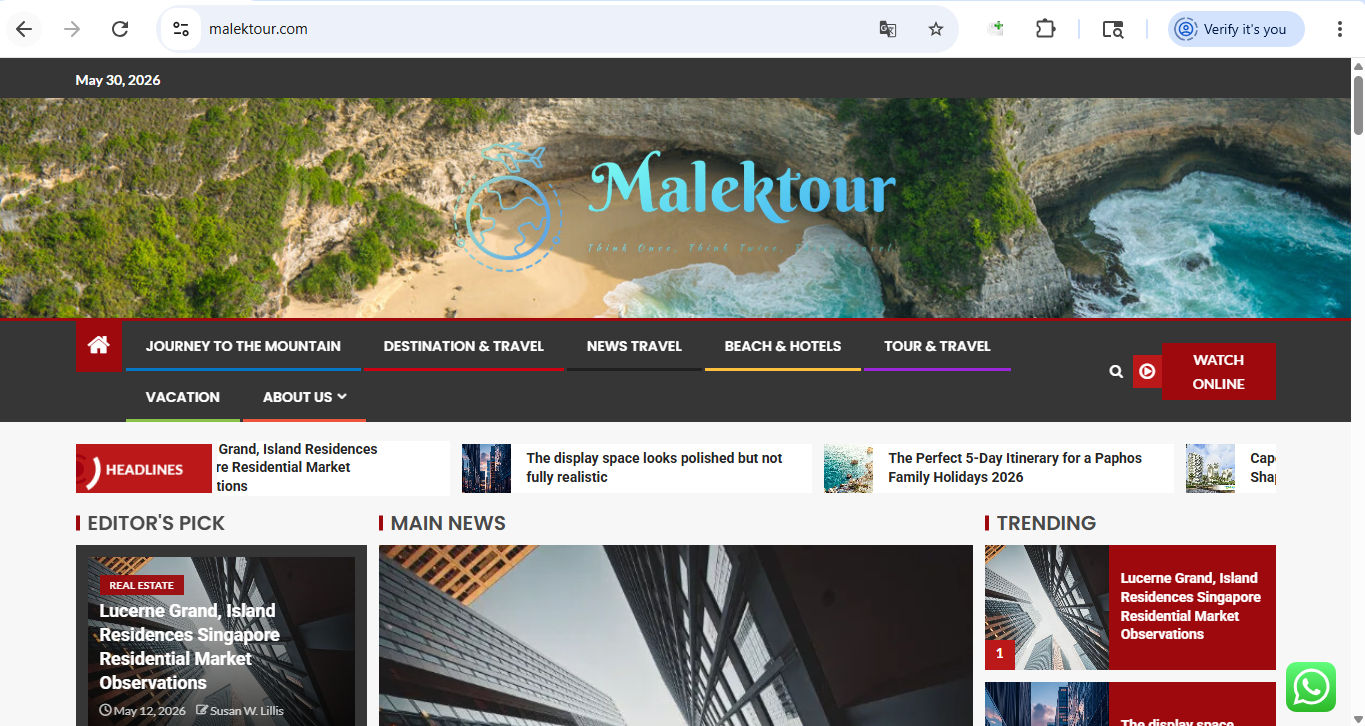Select Destination & Travel menu item
Image resolution: width=1365 pixels, height=726 pixels.
tap(464, 346)
